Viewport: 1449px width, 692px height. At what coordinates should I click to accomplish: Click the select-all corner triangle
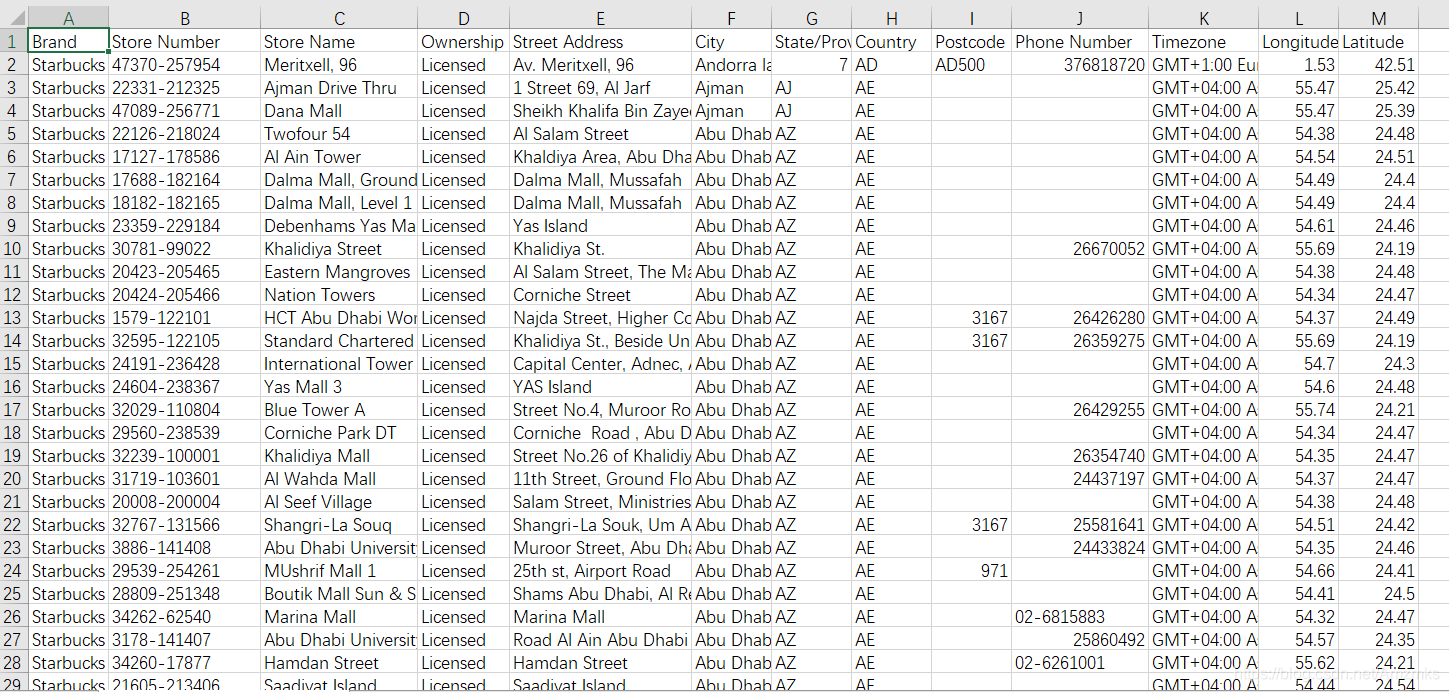[14, 18]
